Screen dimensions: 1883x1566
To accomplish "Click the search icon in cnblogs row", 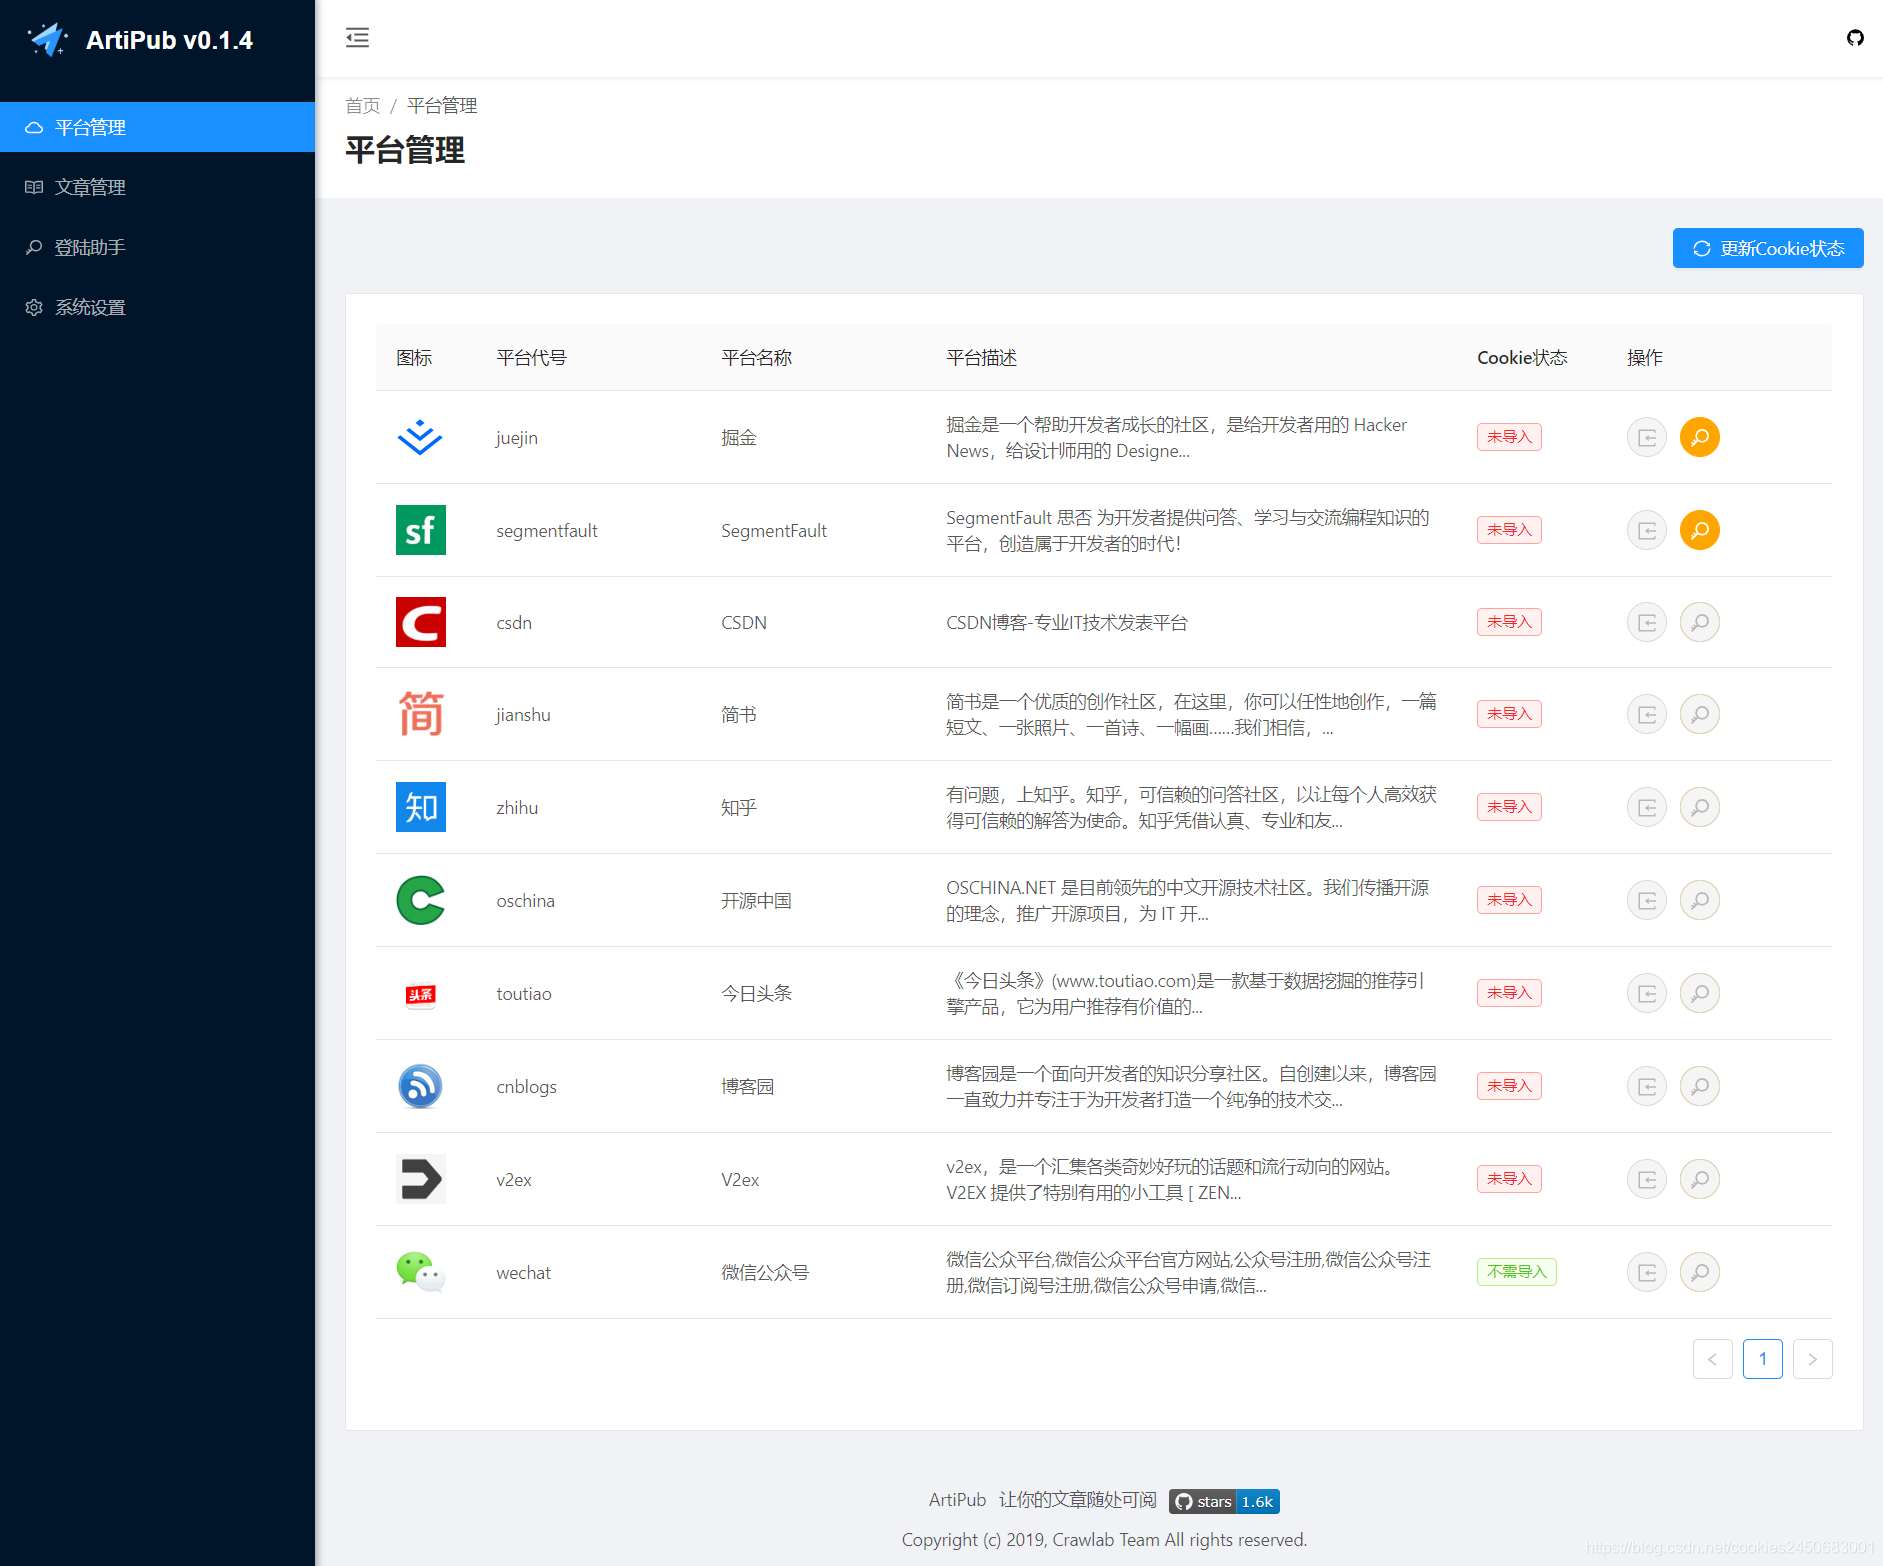I will 1700,1086.
